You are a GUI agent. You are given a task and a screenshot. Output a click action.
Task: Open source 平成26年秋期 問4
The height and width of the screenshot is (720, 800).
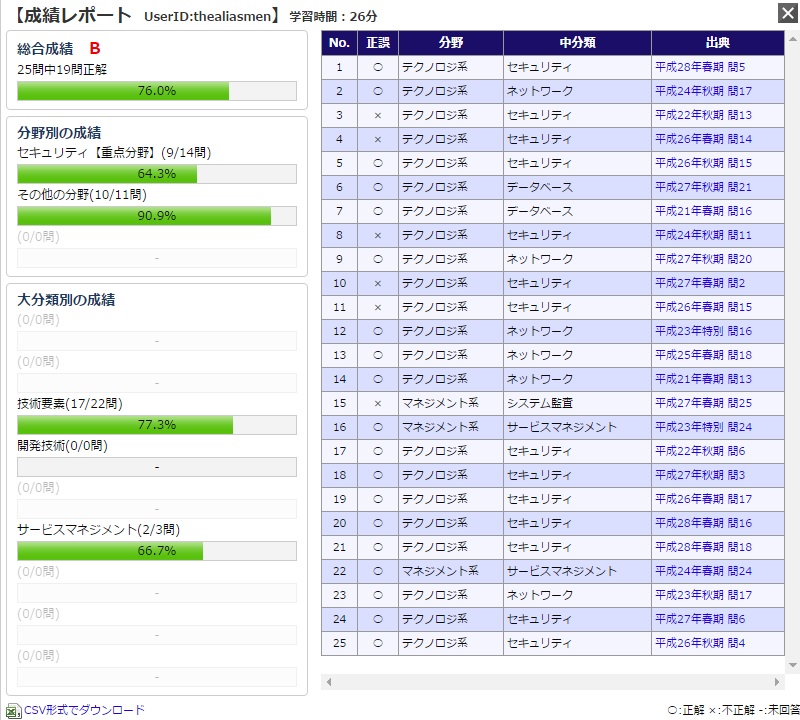pyautogui.click(x=700, y=642)
